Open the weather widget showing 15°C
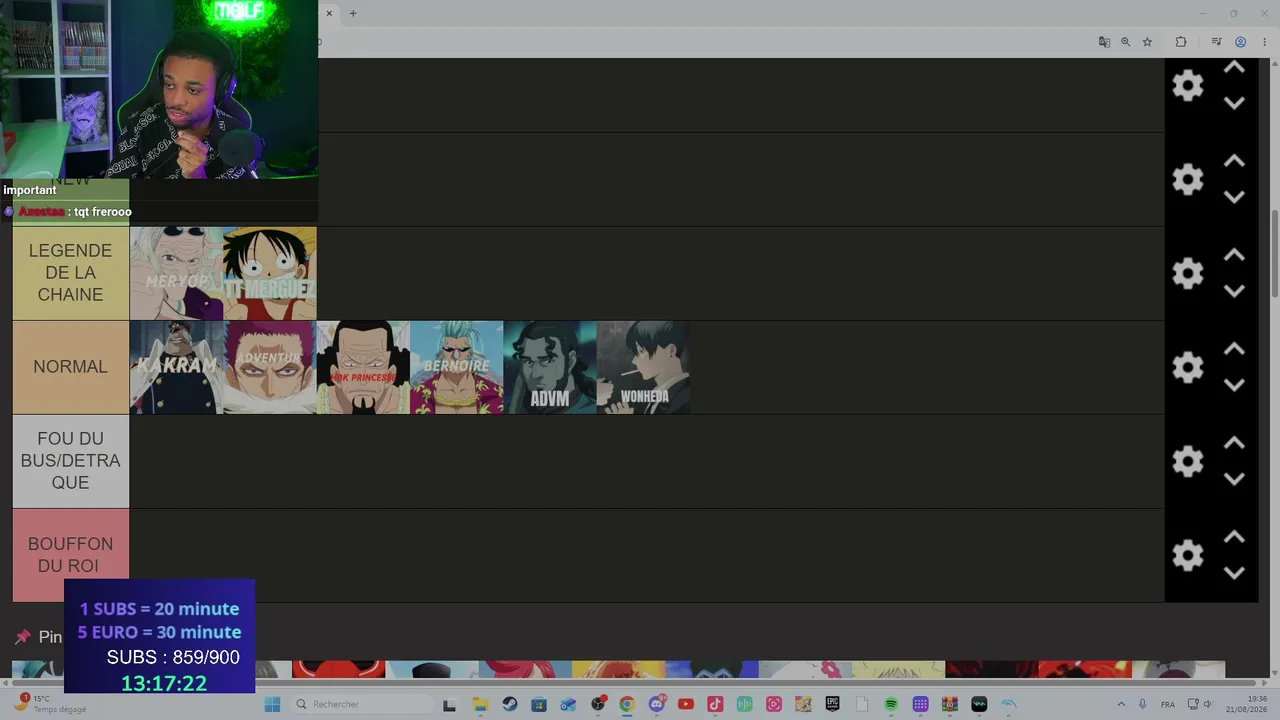 (50, 704)
